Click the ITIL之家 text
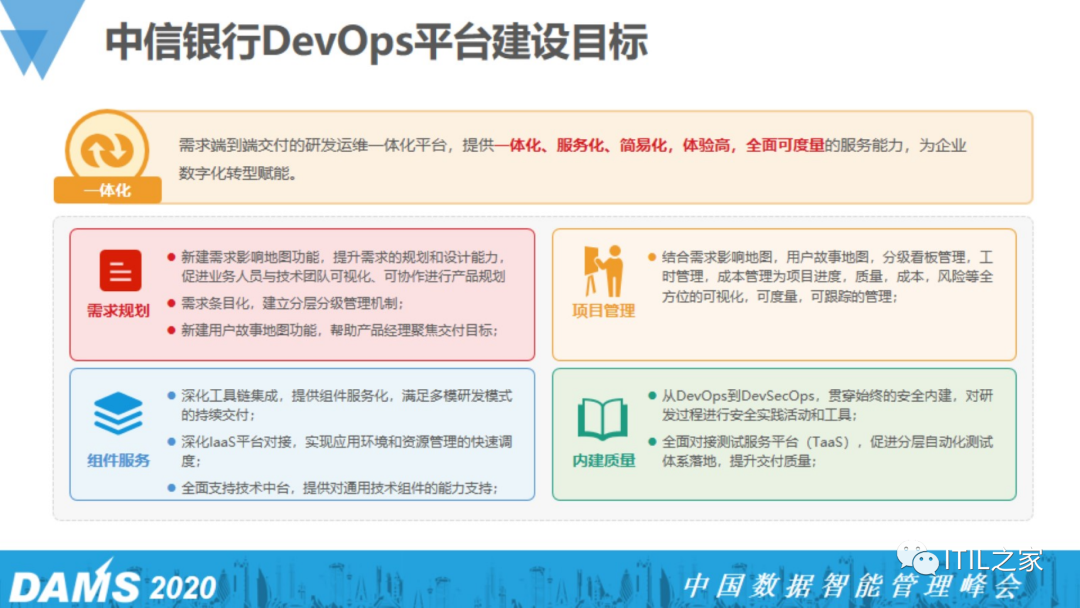 (994, 559)
